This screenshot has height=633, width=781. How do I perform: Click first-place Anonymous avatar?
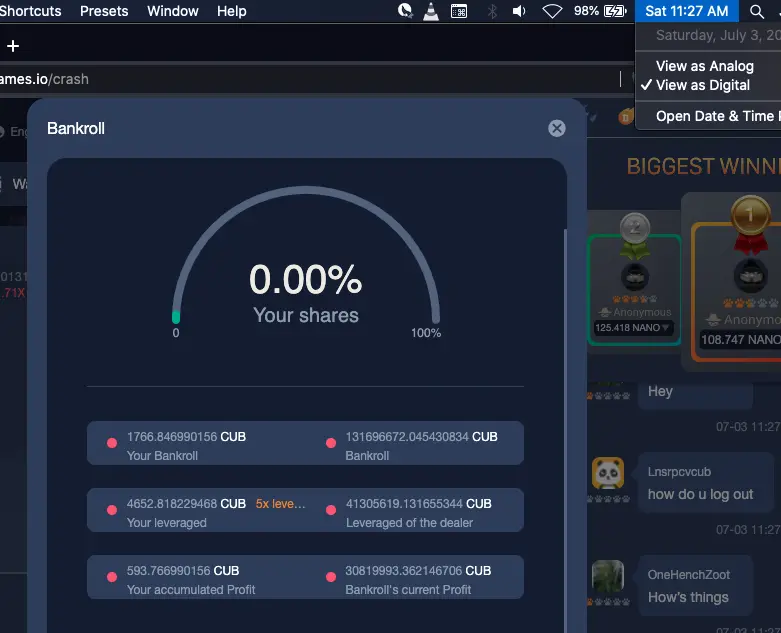tap(750, 275)
